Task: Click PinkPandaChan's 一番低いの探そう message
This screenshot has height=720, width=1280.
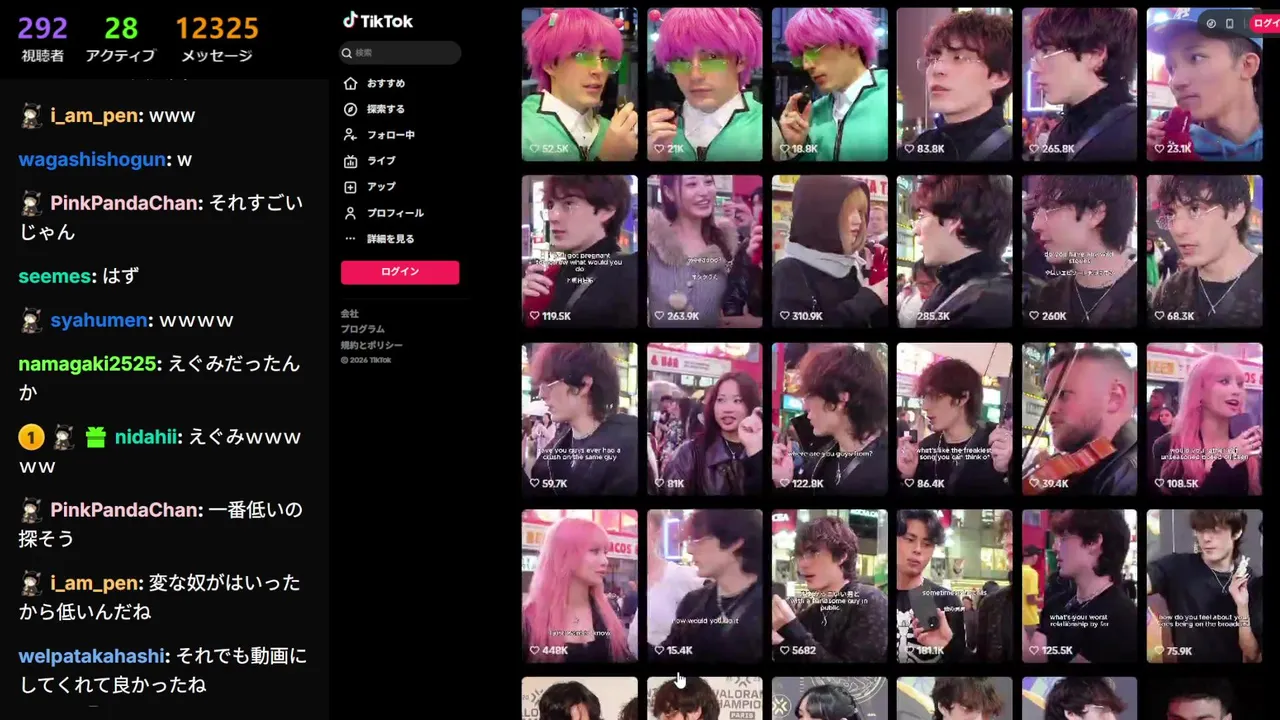Action: point(160,524)
